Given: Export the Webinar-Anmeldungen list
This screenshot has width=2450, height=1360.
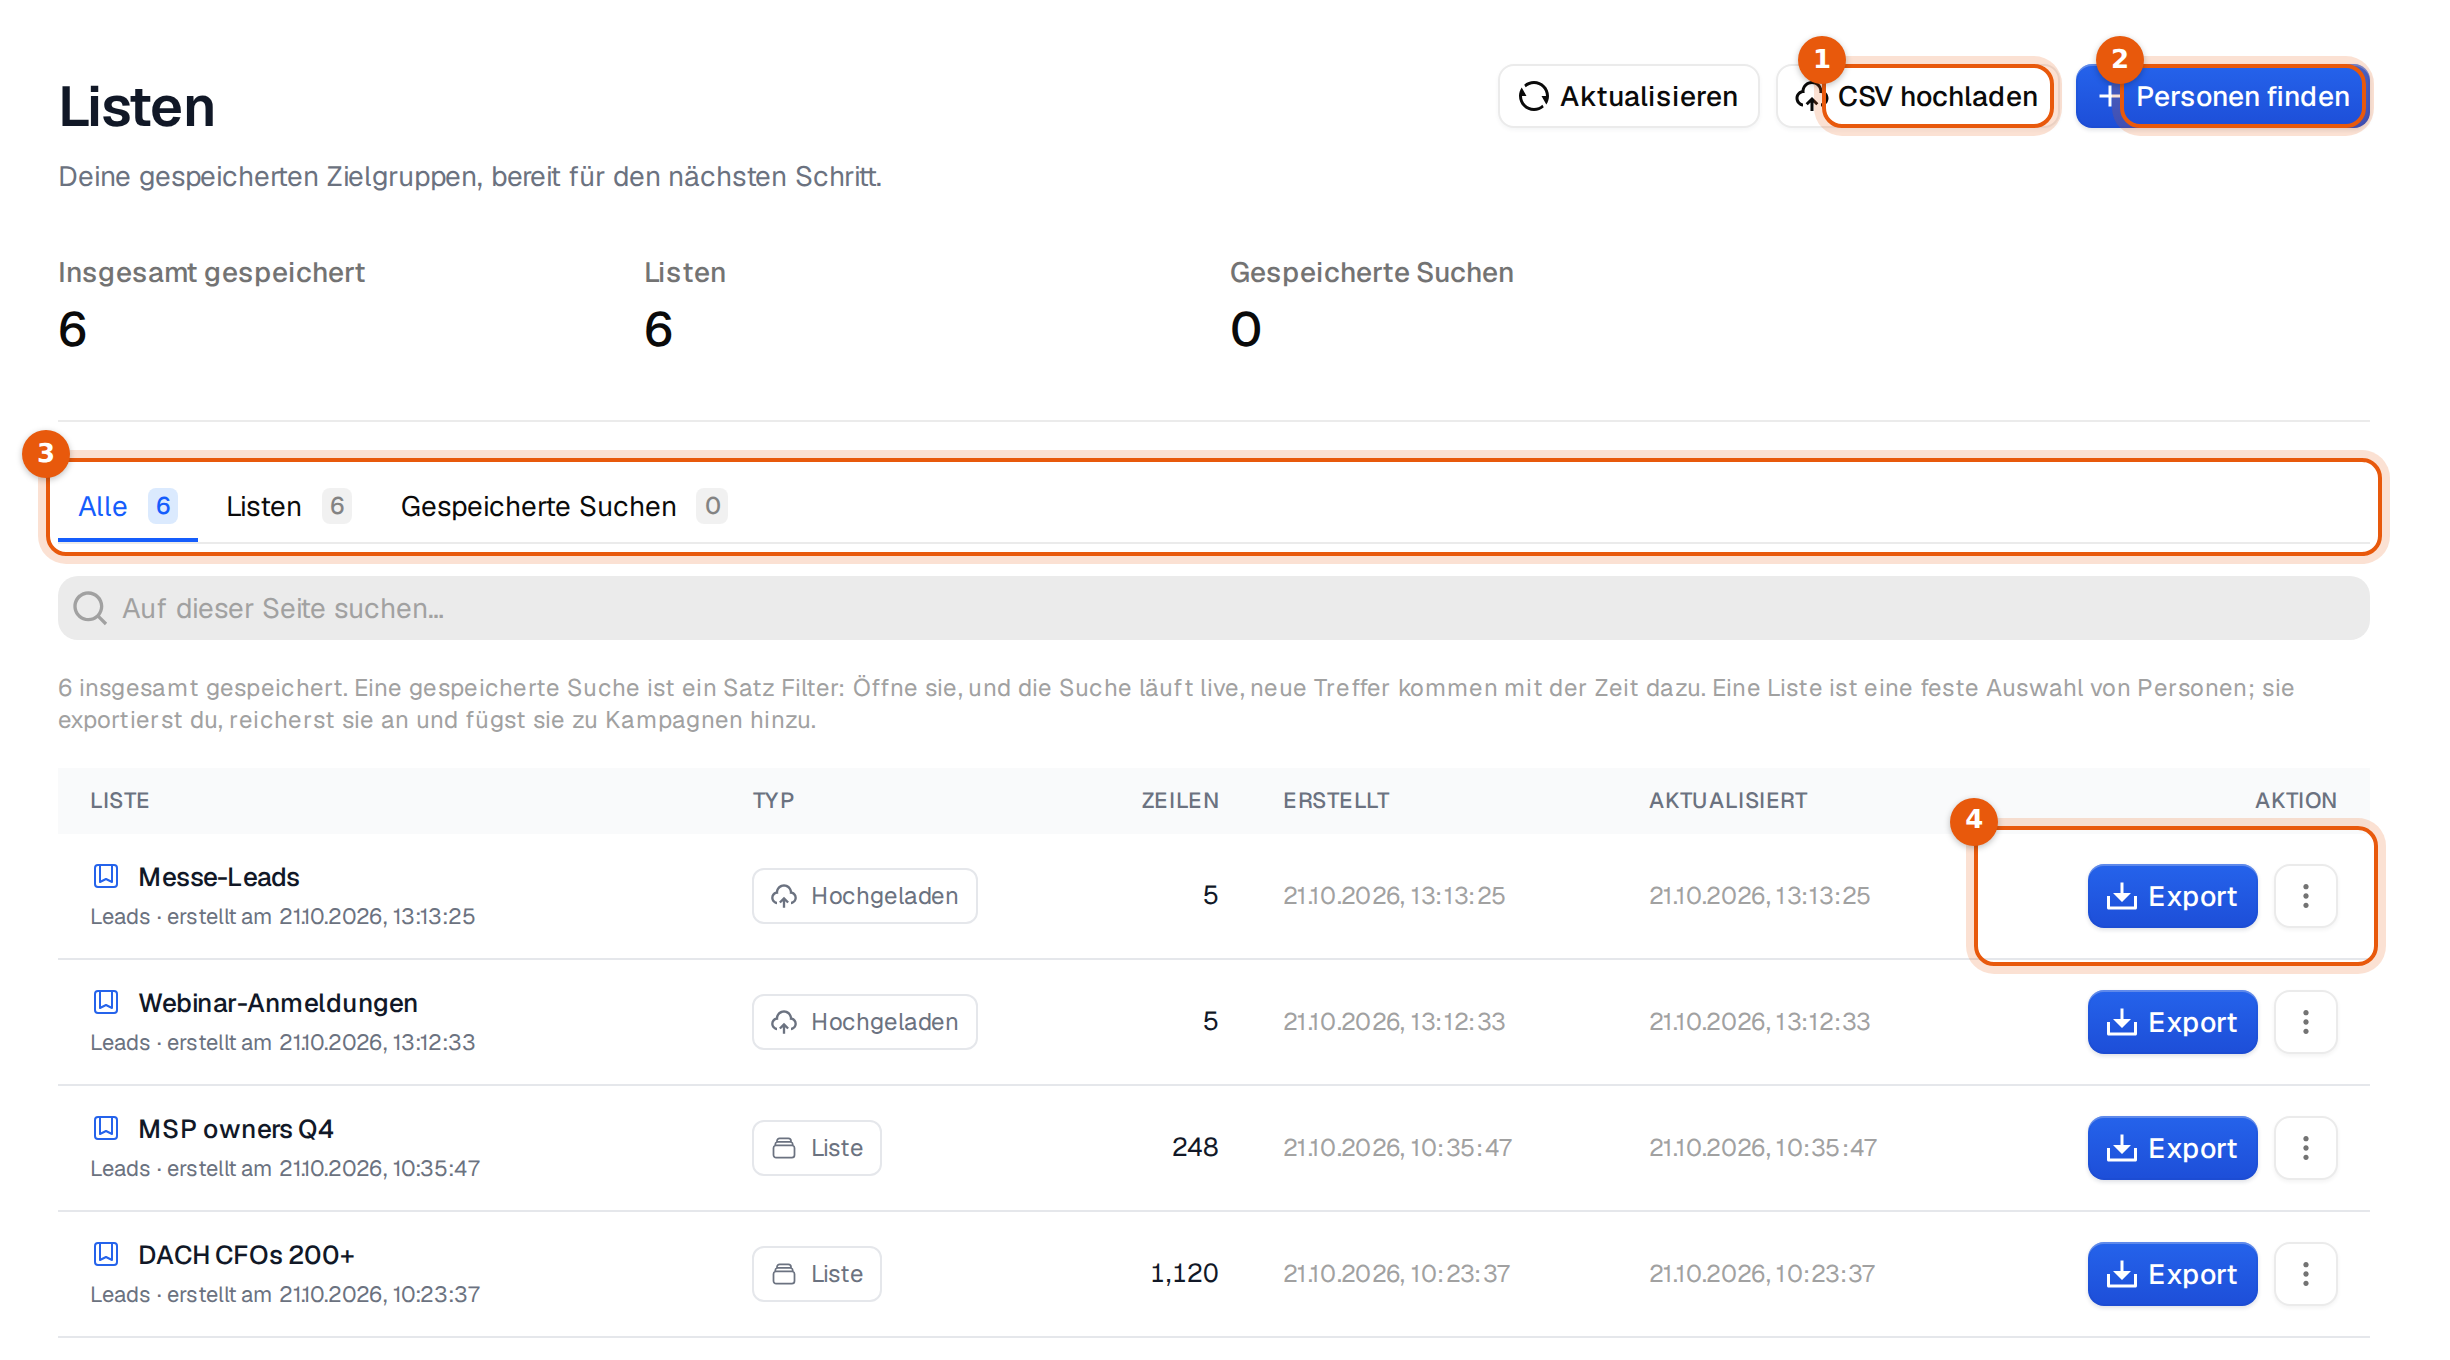Looking at the screenshot, I should tap(2172, 1022).
